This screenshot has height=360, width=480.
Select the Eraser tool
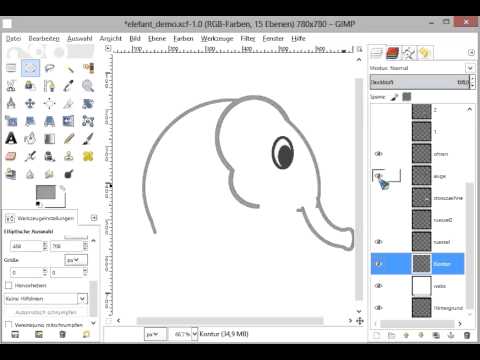11,156
